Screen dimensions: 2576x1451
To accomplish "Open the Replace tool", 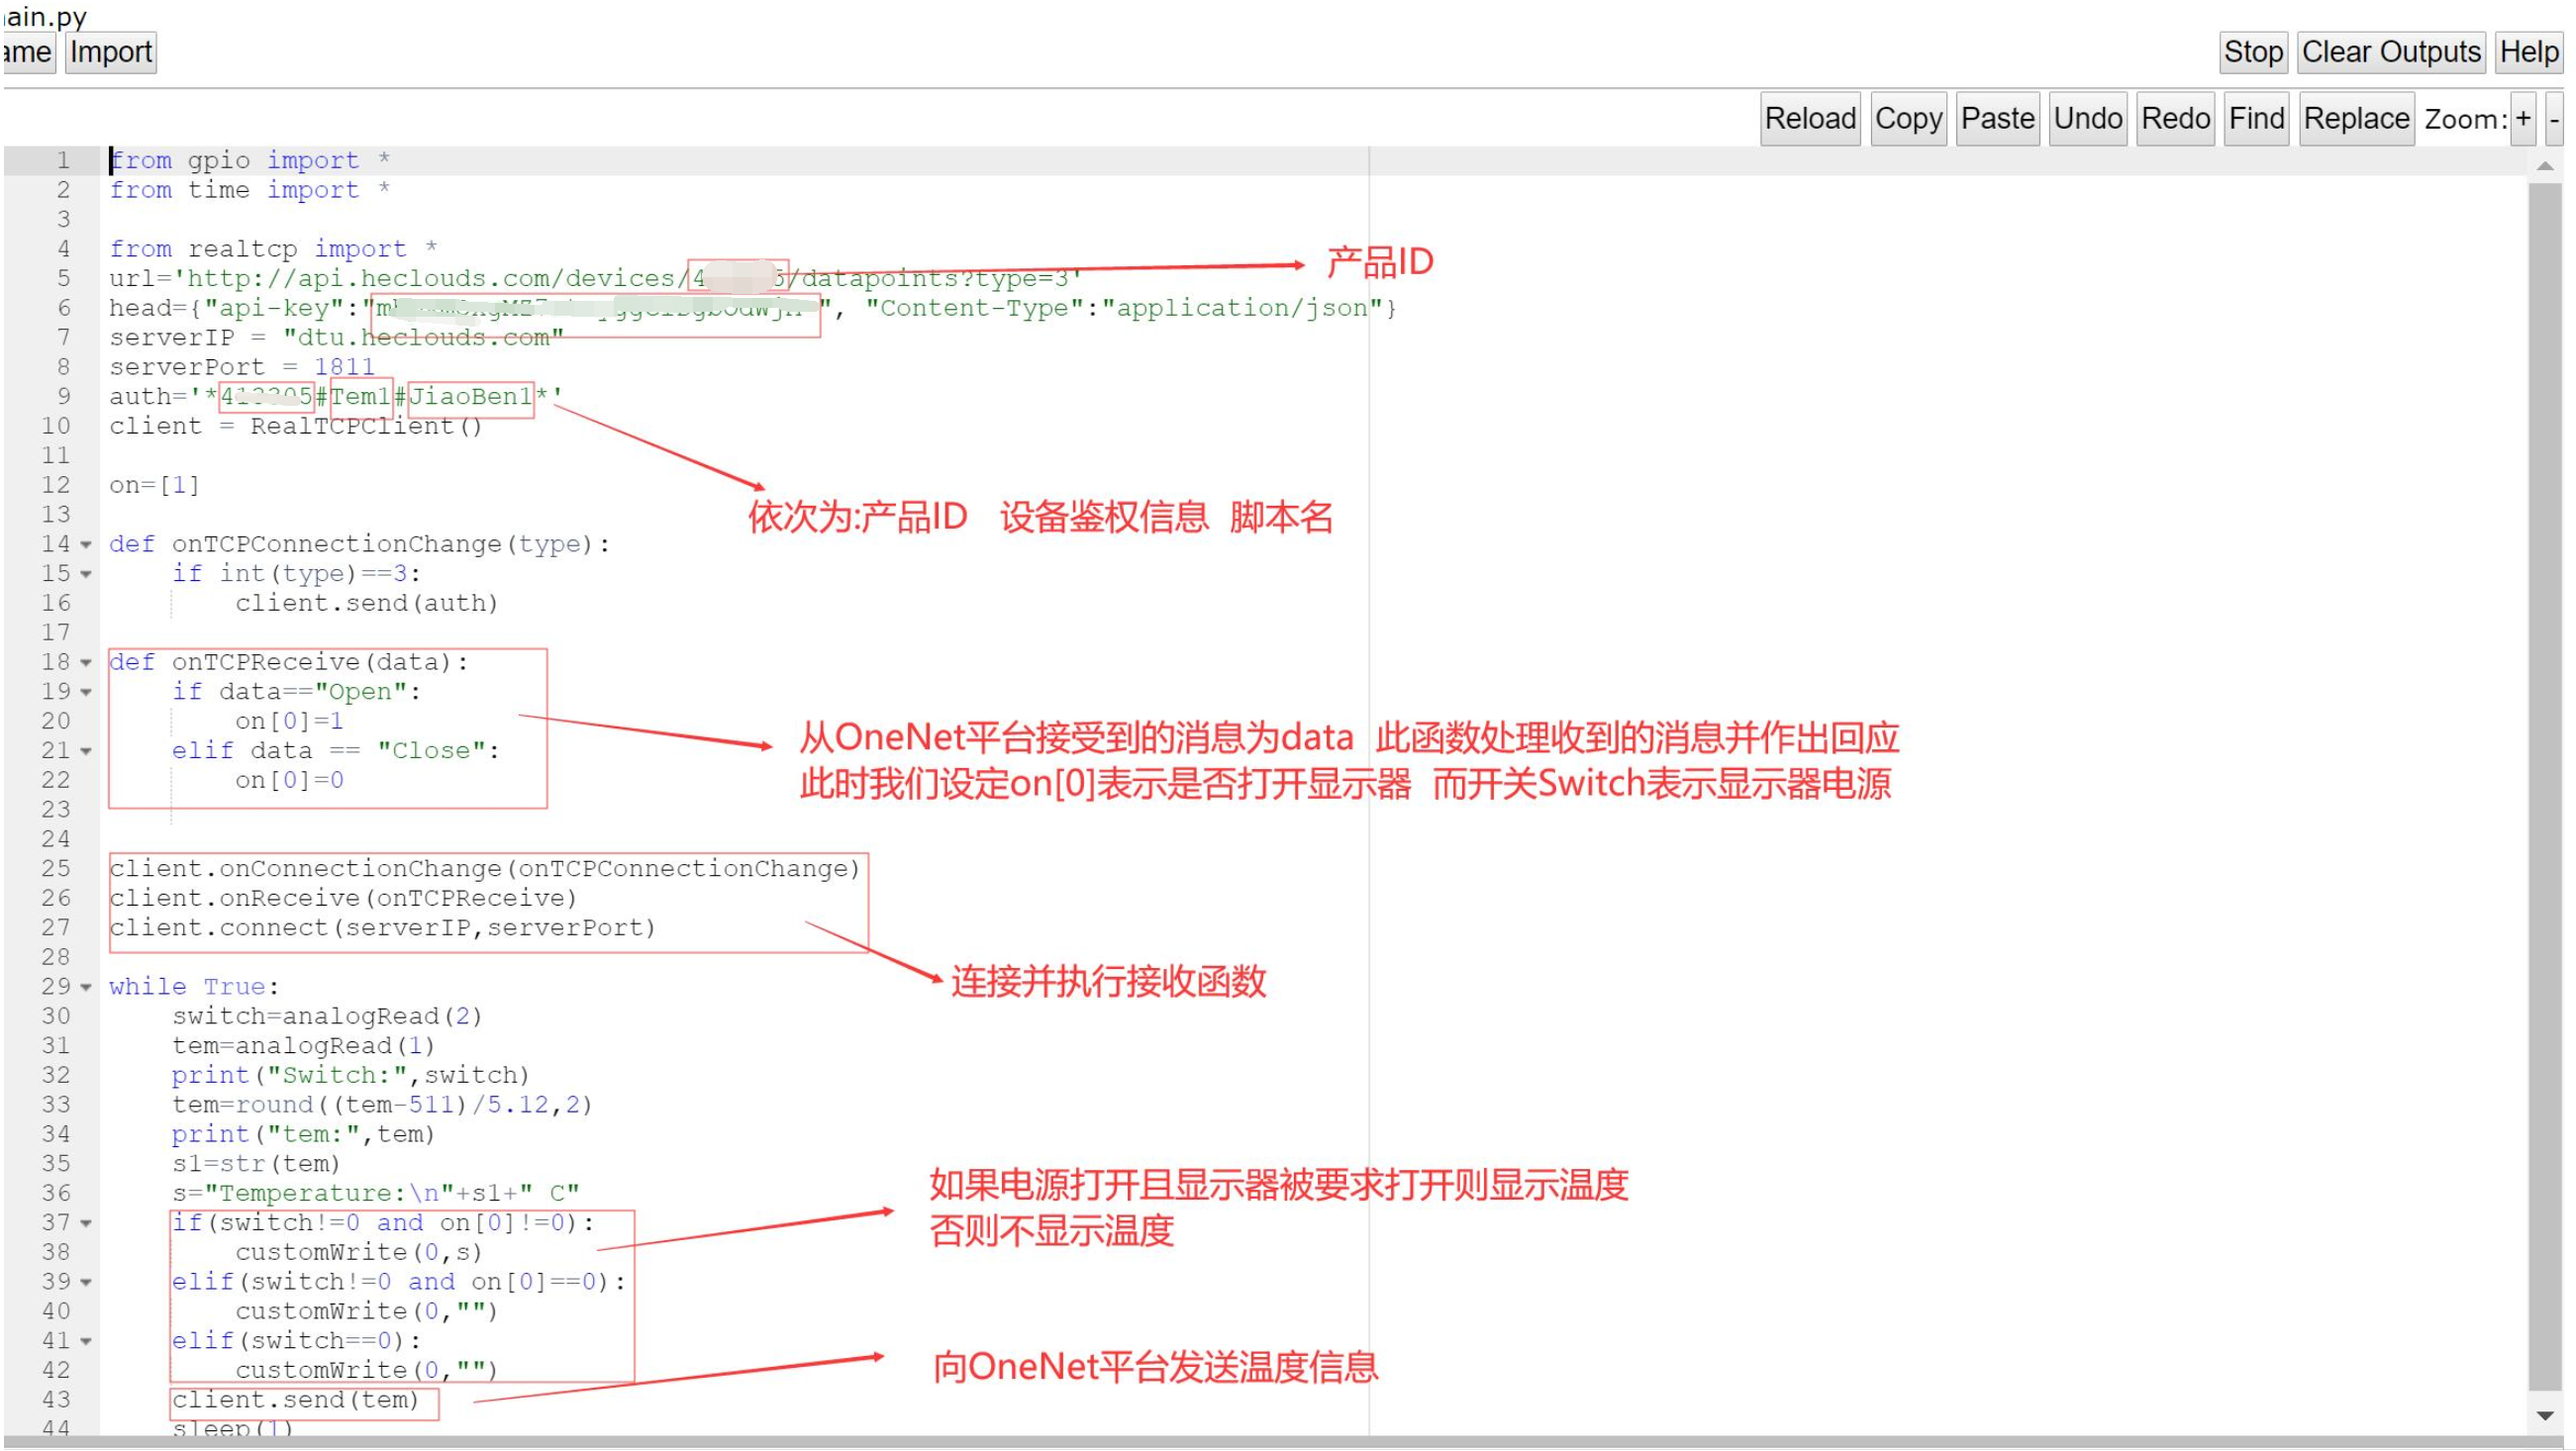I will (x=2355, y=119).
